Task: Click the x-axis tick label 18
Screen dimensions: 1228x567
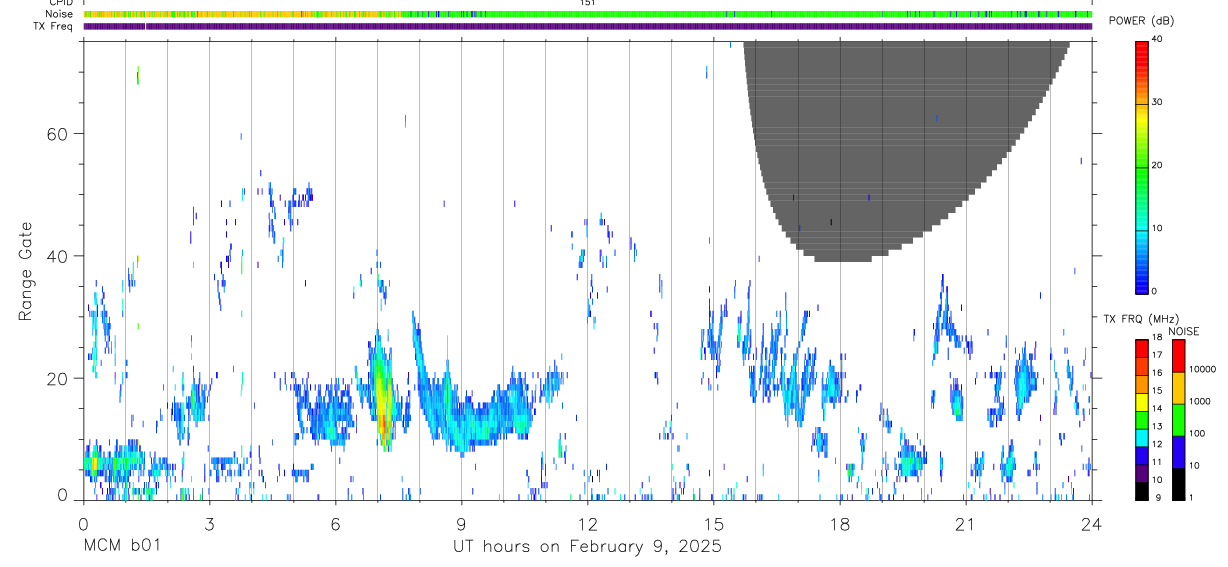Action: pos(839,523)
